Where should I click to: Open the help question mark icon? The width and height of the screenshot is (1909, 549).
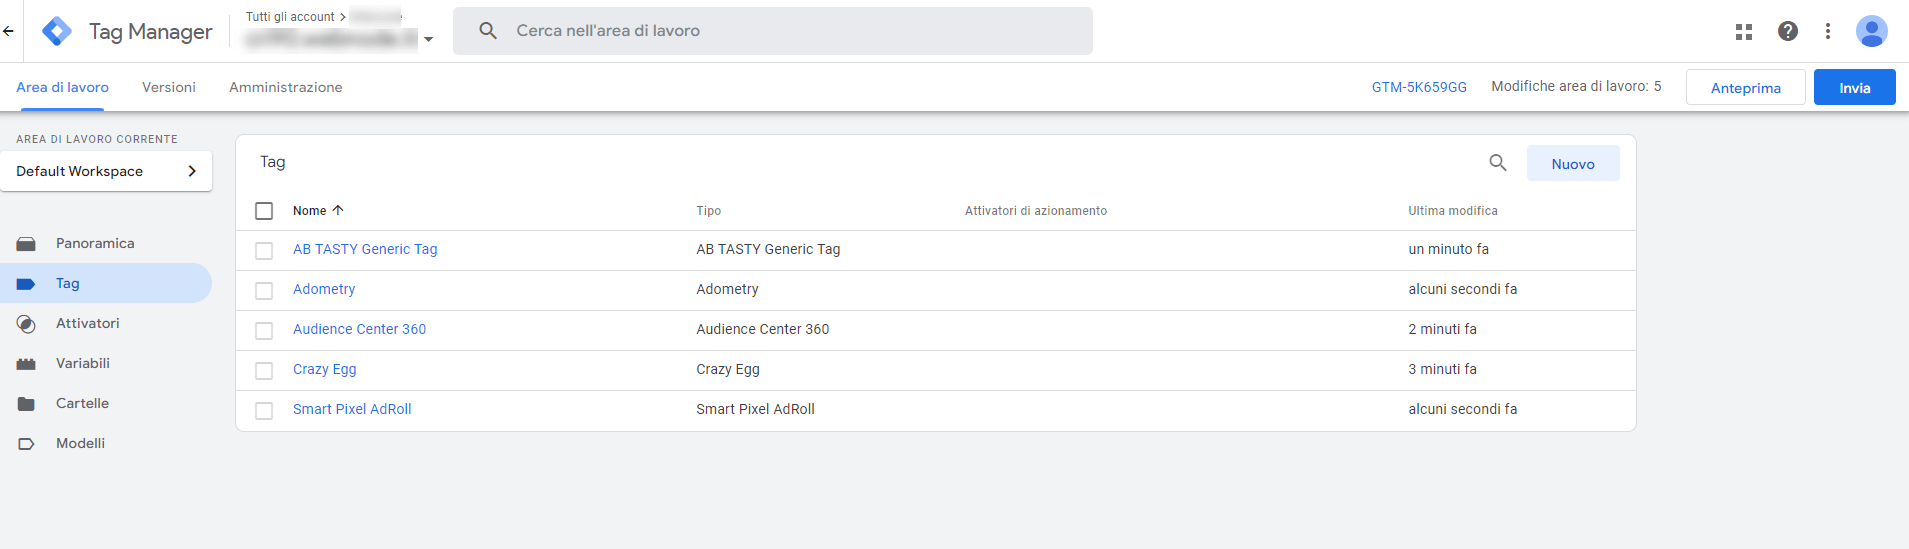(1788, 31)
